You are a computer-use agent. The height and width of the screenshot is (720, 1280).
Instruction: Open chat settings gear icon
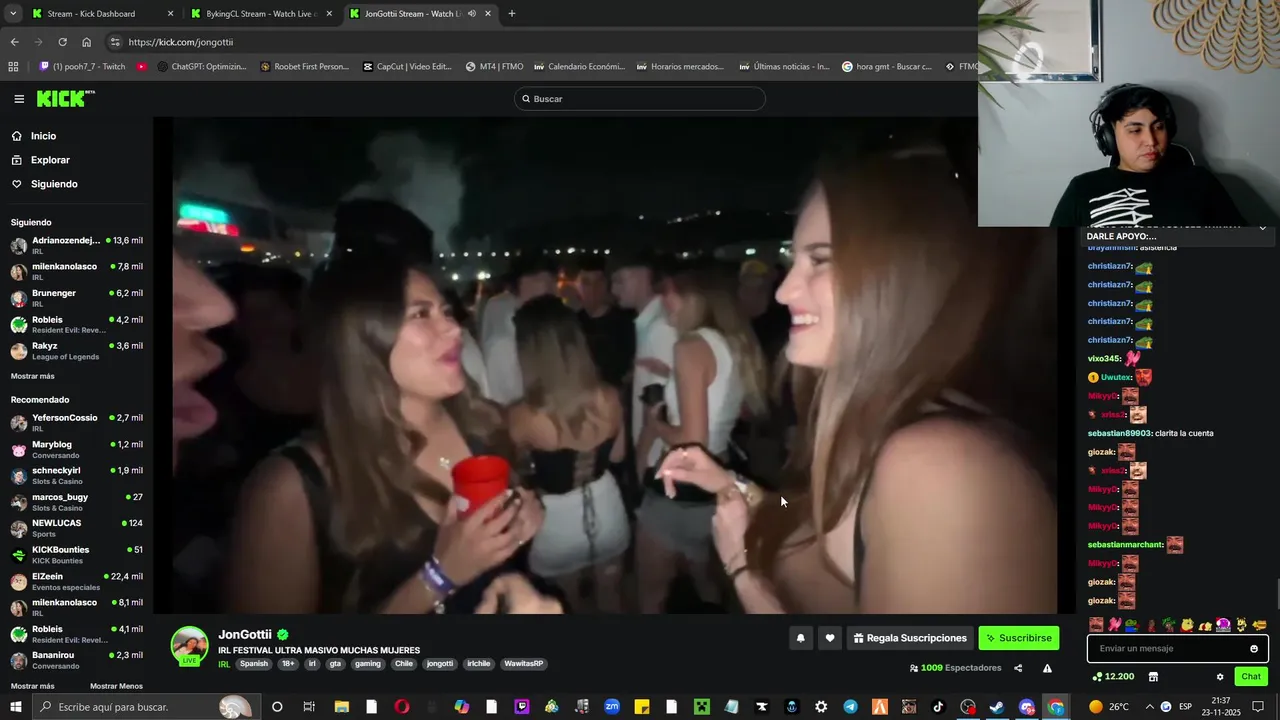point(1220,677)
